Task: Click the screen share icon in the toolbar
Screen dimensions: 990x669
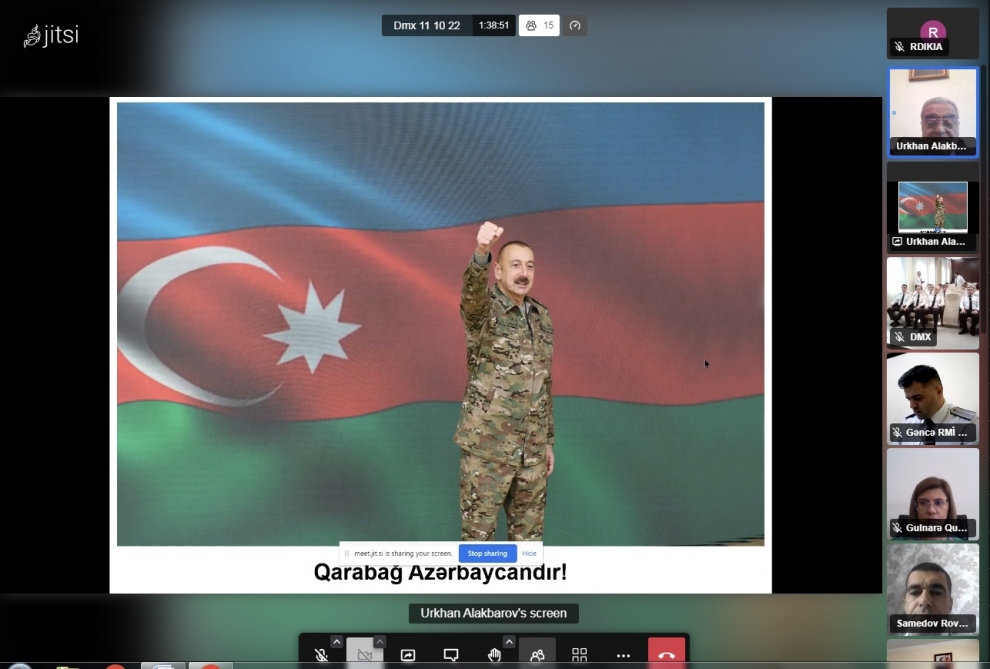Action: pos(409,654)
